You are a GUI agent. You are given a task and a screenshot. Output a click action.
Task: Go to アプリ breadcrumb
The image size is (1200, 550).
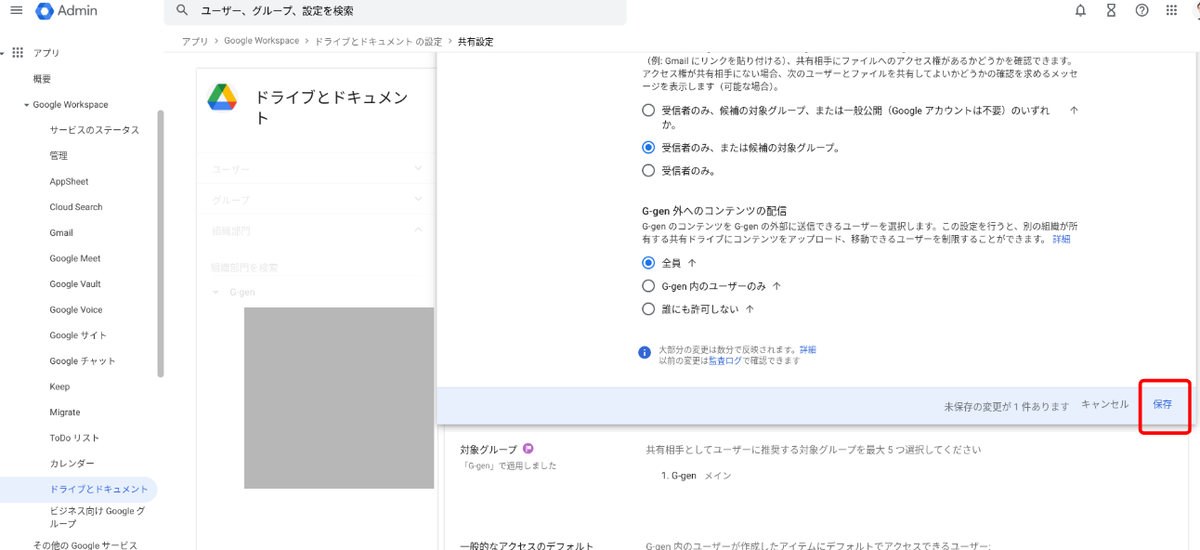pyautogui.click(x=194, y=42)
